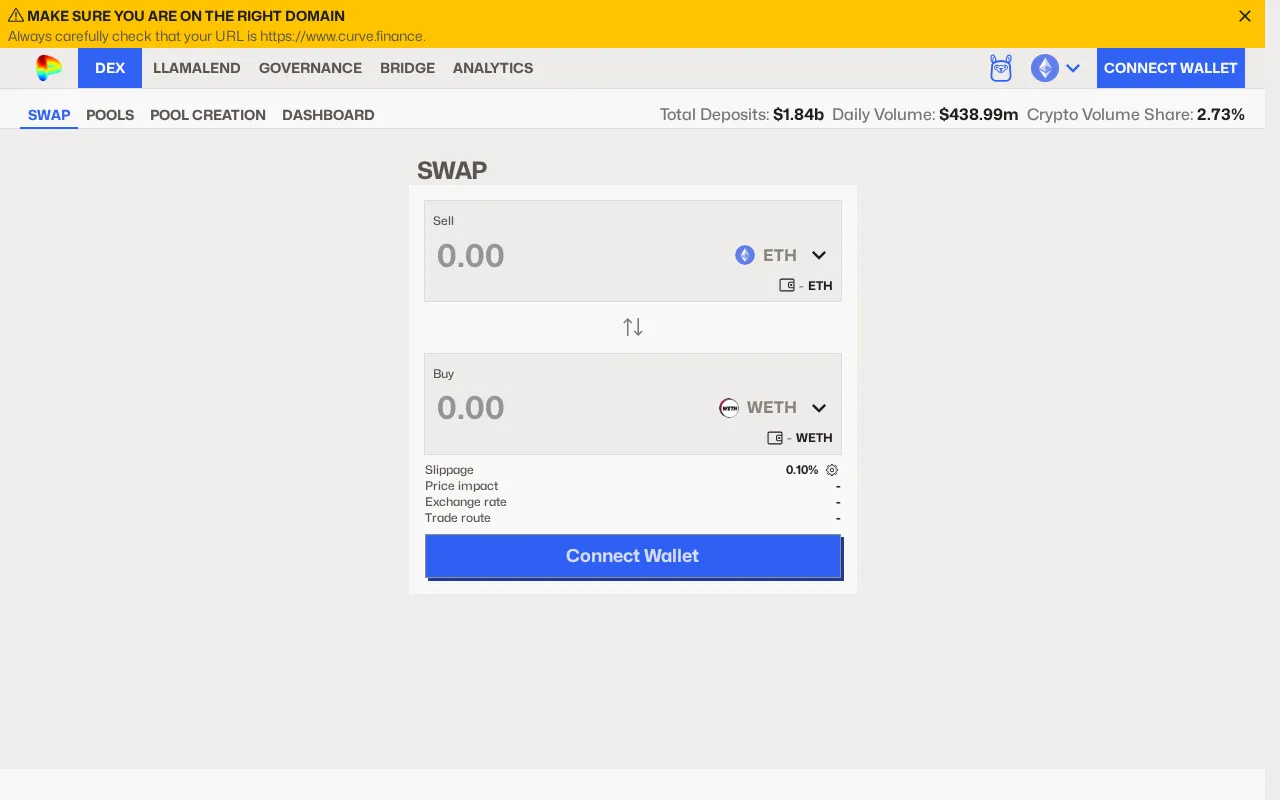The height and width of the screenshot is (800, 1280).
Task: Expand the ETH sell token dropdown arrow
Action: (x=819, y=255)
